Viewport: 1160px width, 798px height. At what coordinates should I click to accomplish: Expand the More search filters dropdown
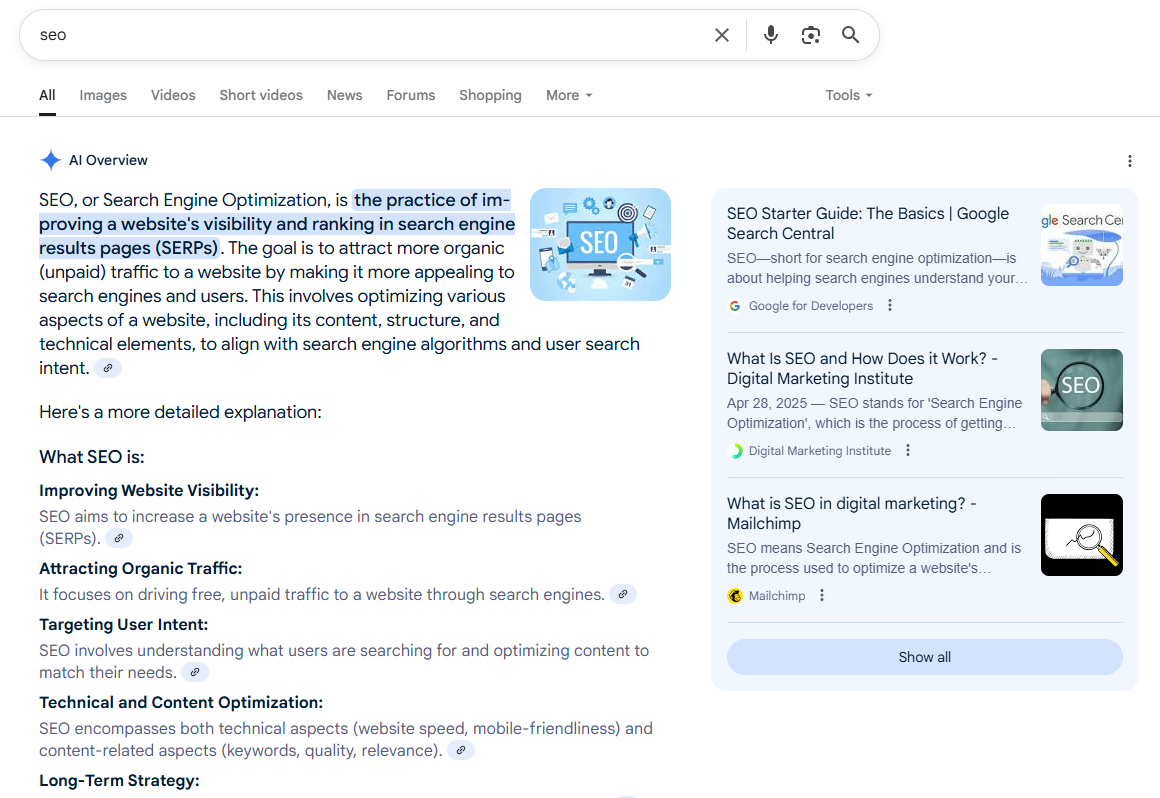(569, 95)
